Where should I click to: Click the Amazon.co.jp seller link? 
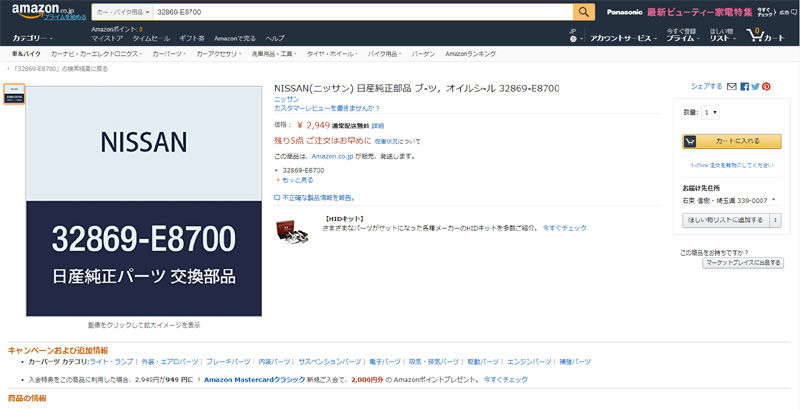pyautogui.click(x=333, y=157)
